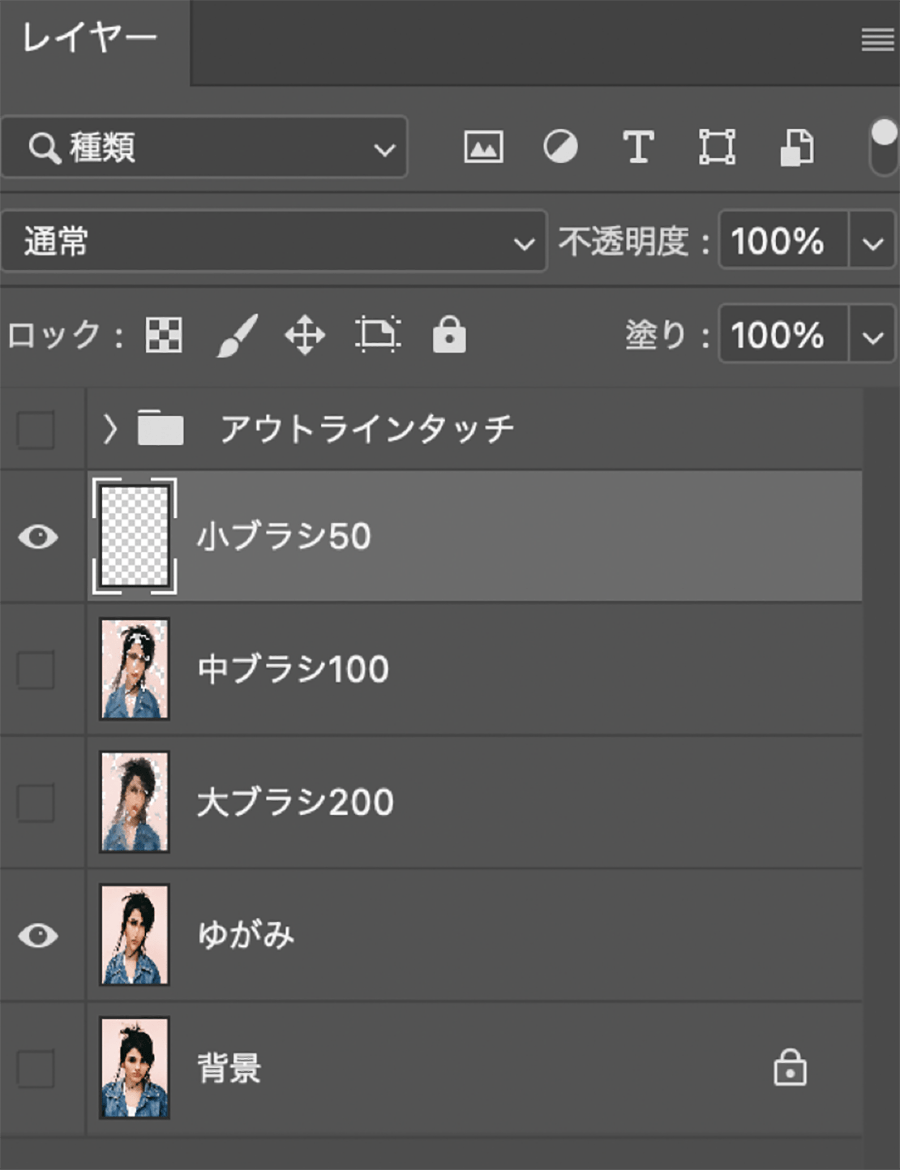Click the smart object filter icon
The image size is (900, 1170).
(x=796, y=148)
